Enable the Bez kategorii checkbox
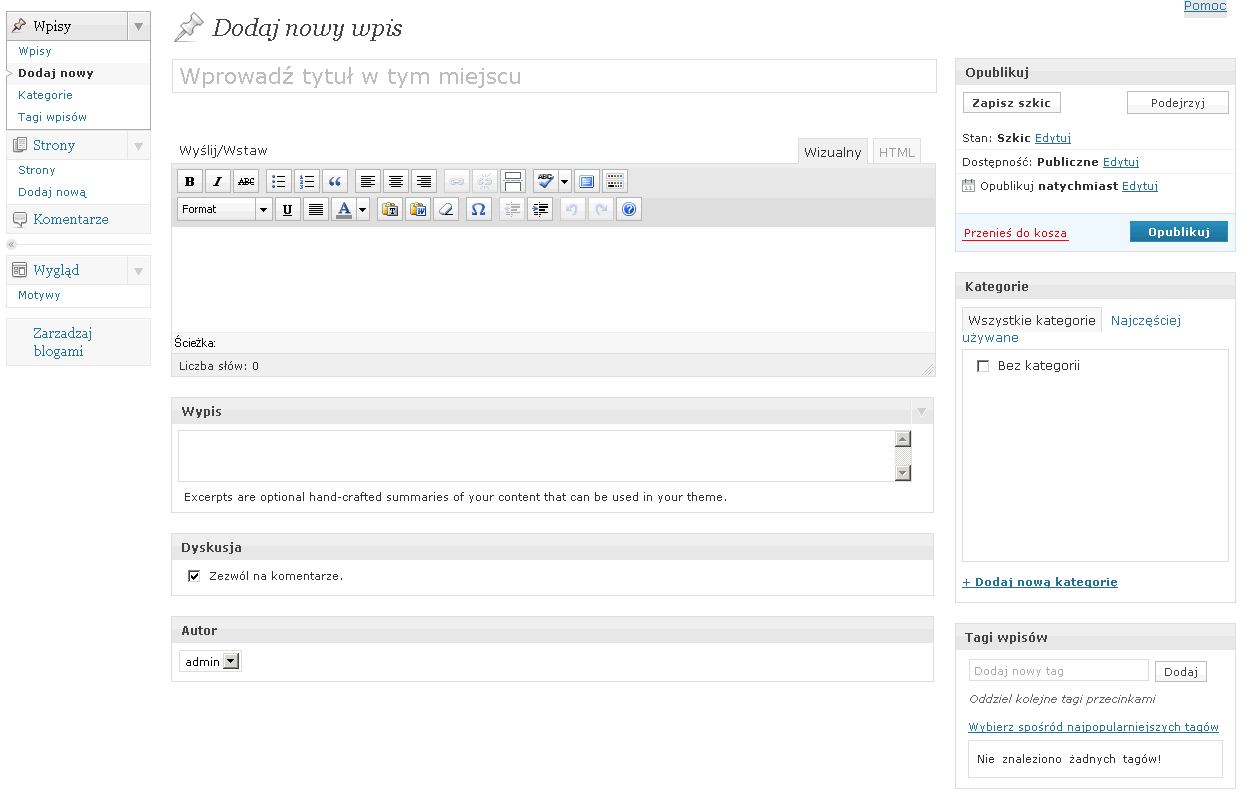The height and width of the screenshot is (797, 1244). click(983, 366)
